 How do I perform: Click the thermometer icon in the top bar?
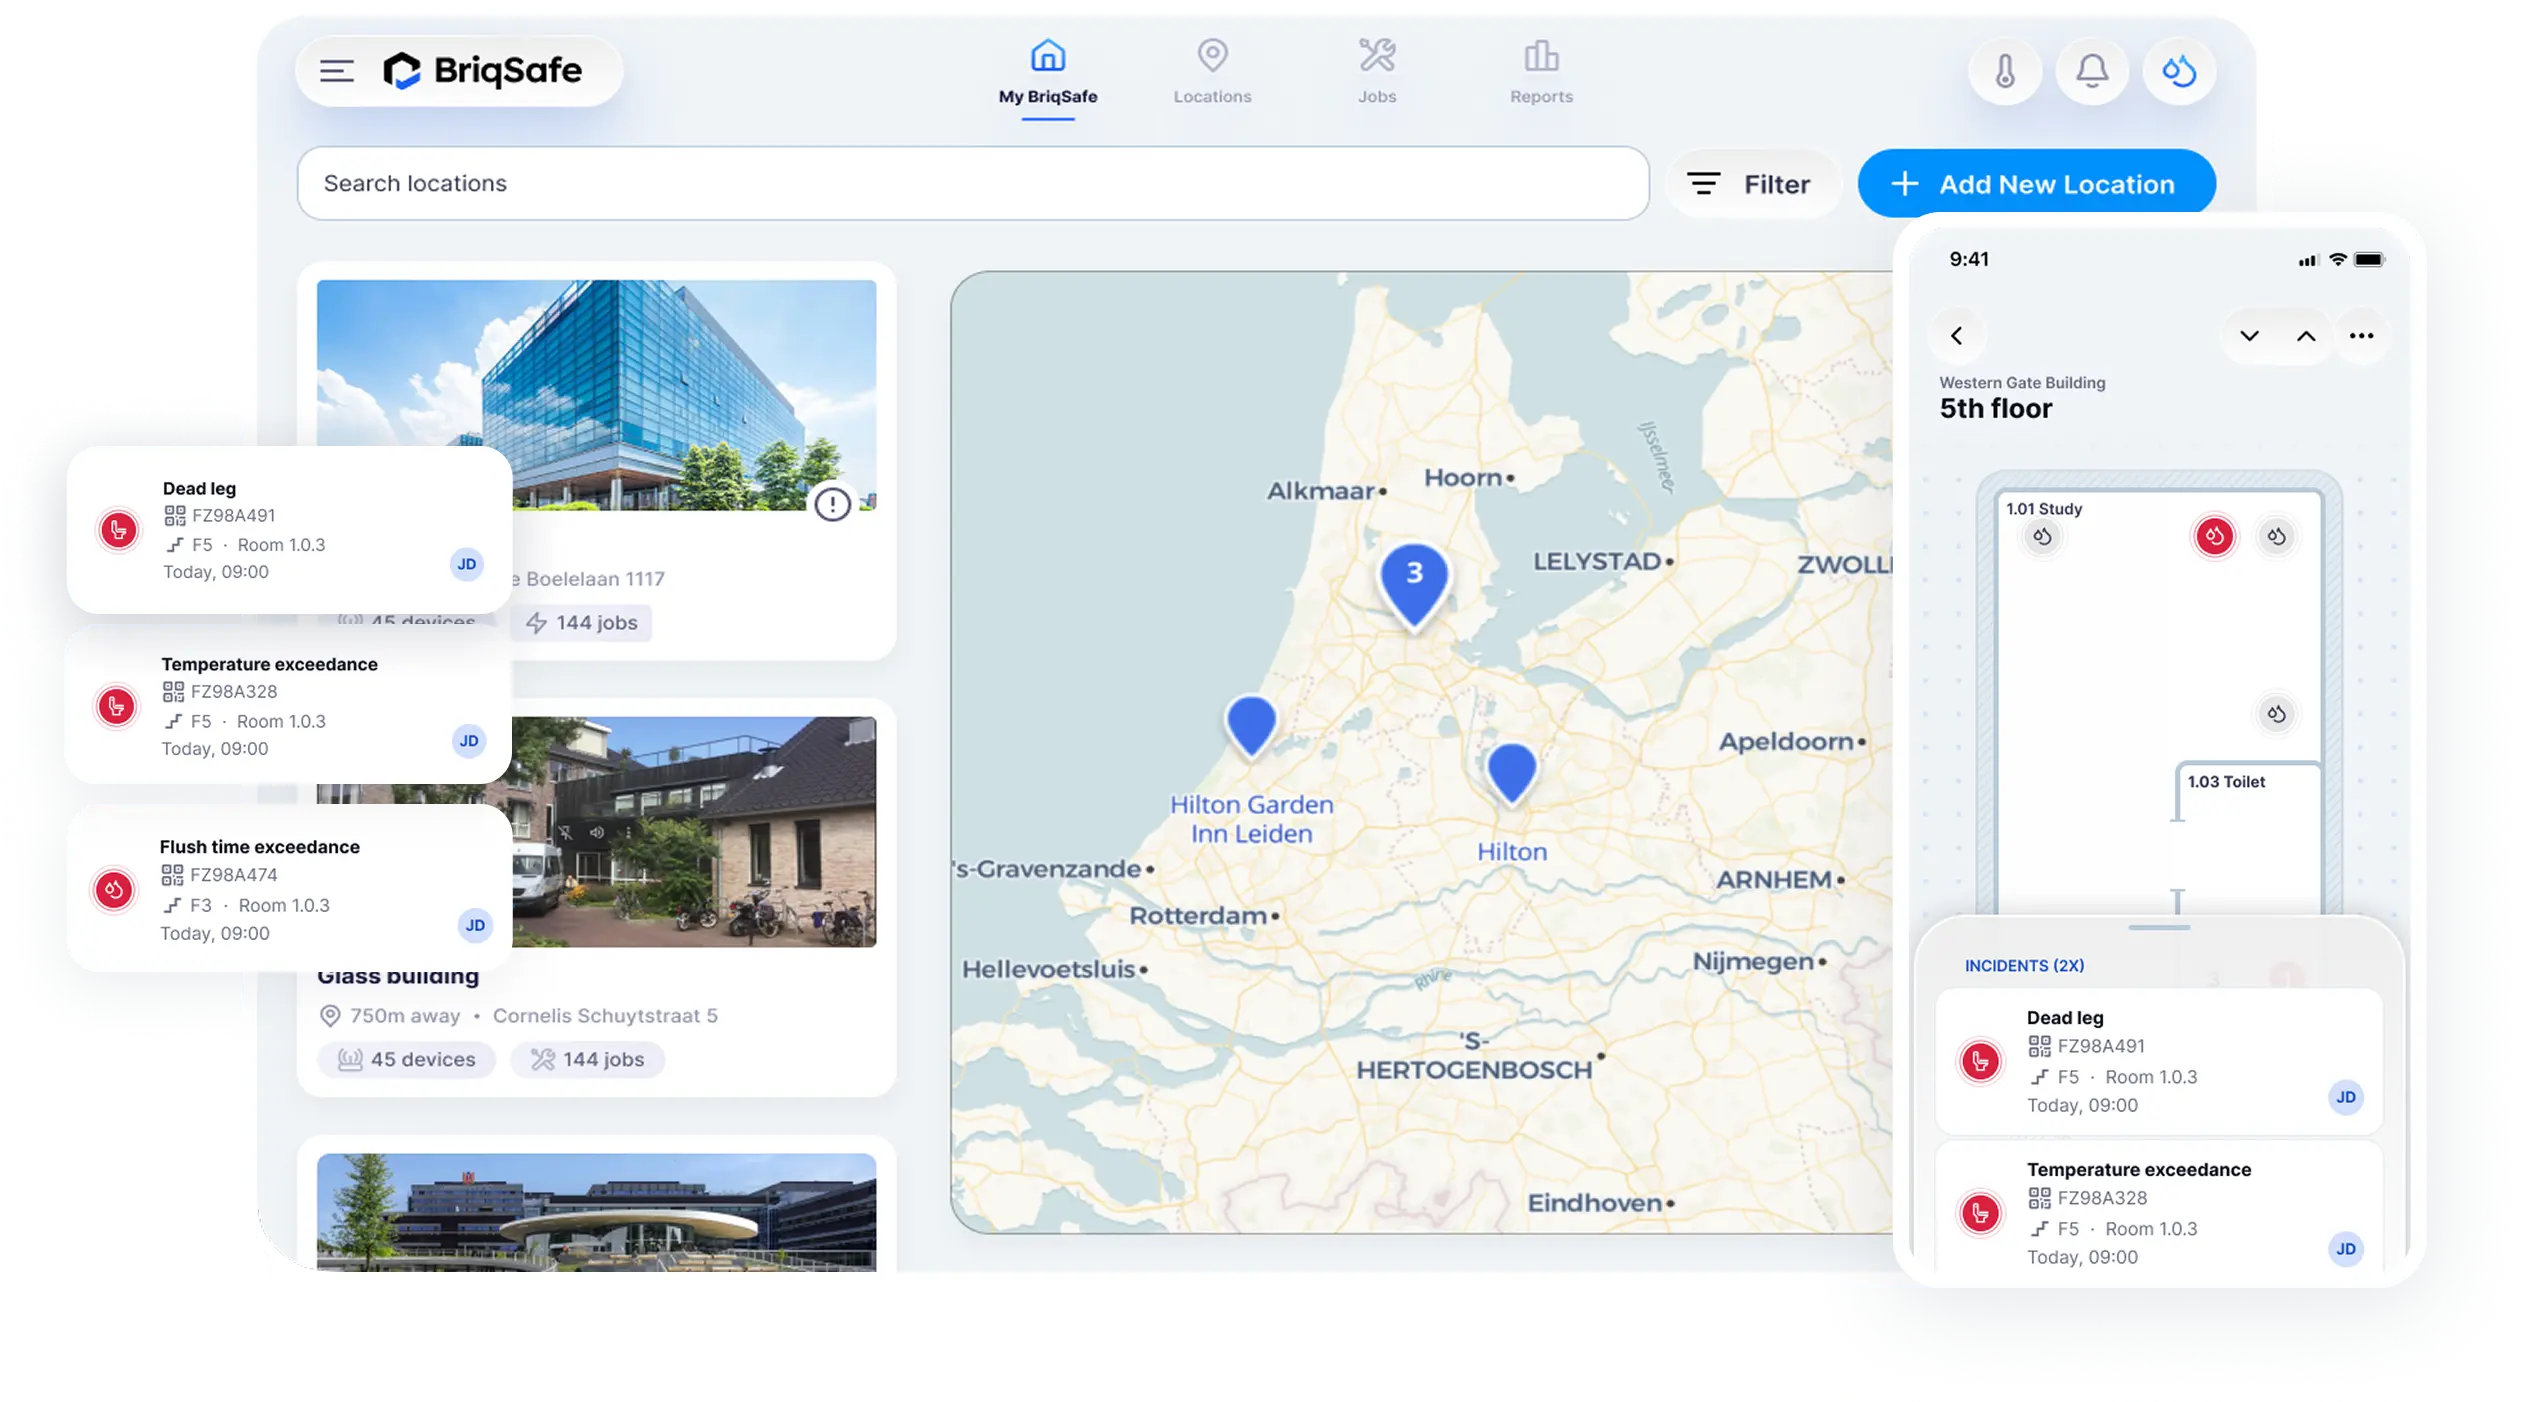click(x=2004, y=71)
